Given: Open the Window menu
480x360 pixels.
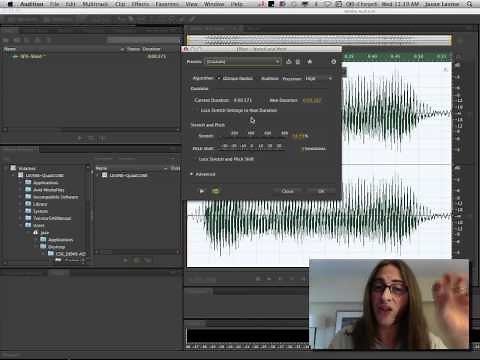Looking at the screenshot, I should [214, 4].
